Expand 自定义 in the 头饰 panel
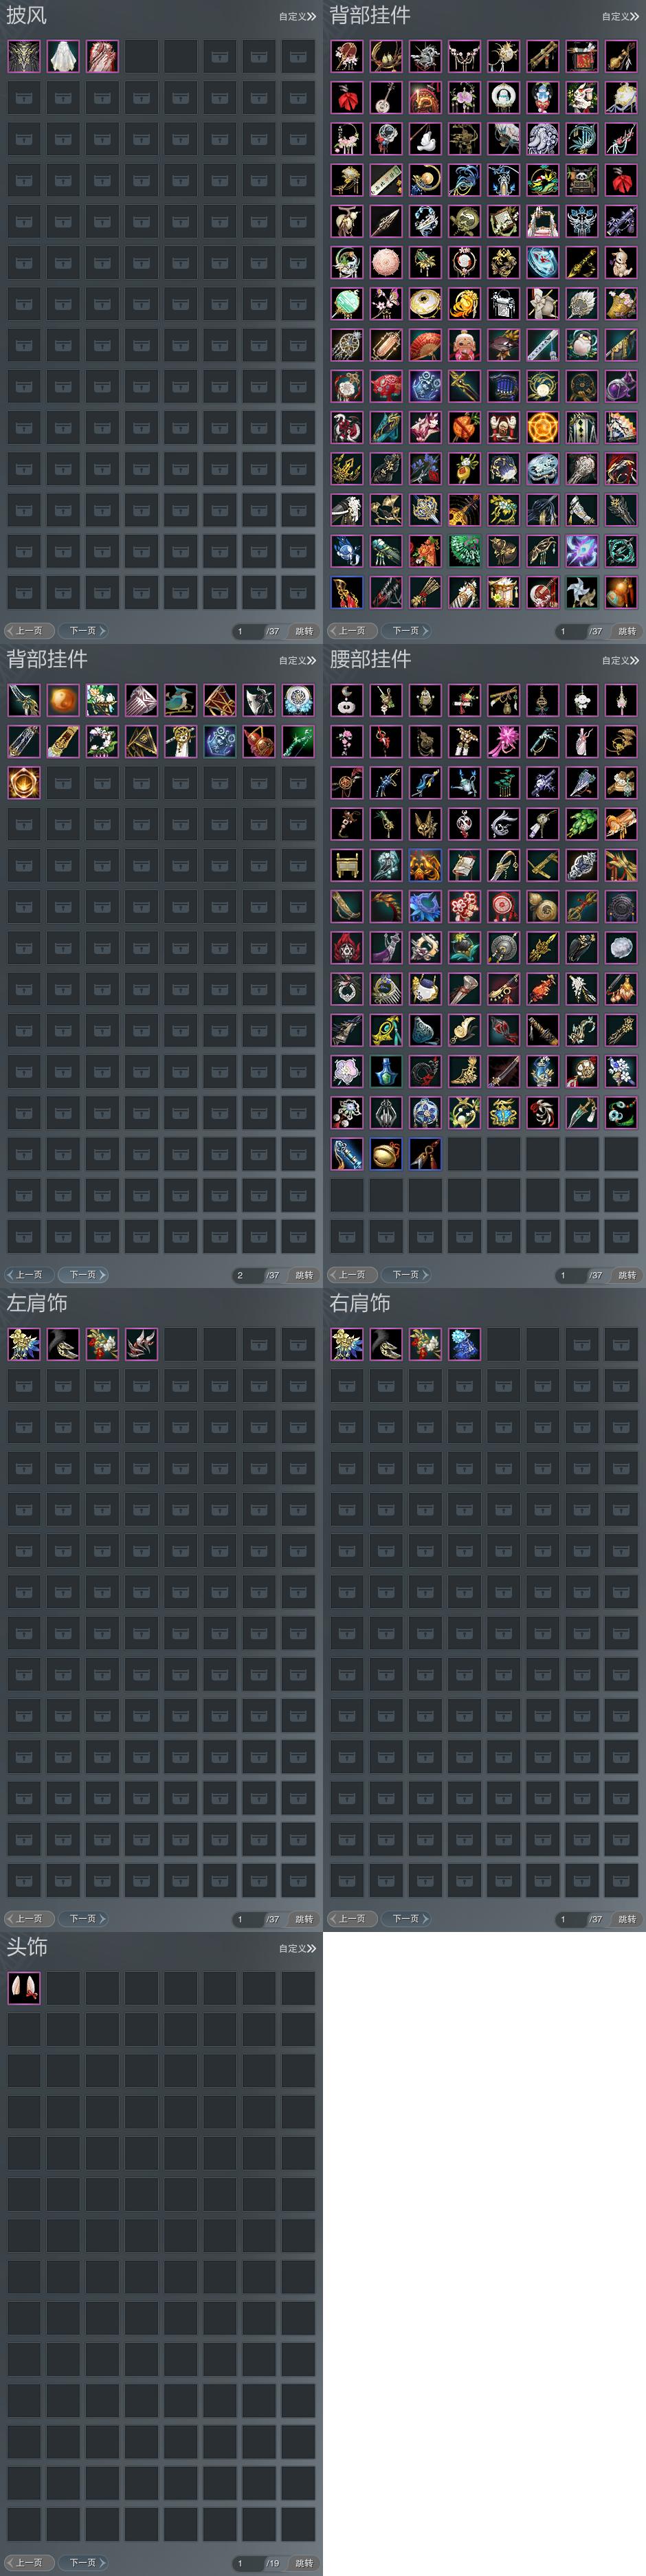Image resolution: width=646 pixels, height=2576 pixels. [x=297, y=1948]
